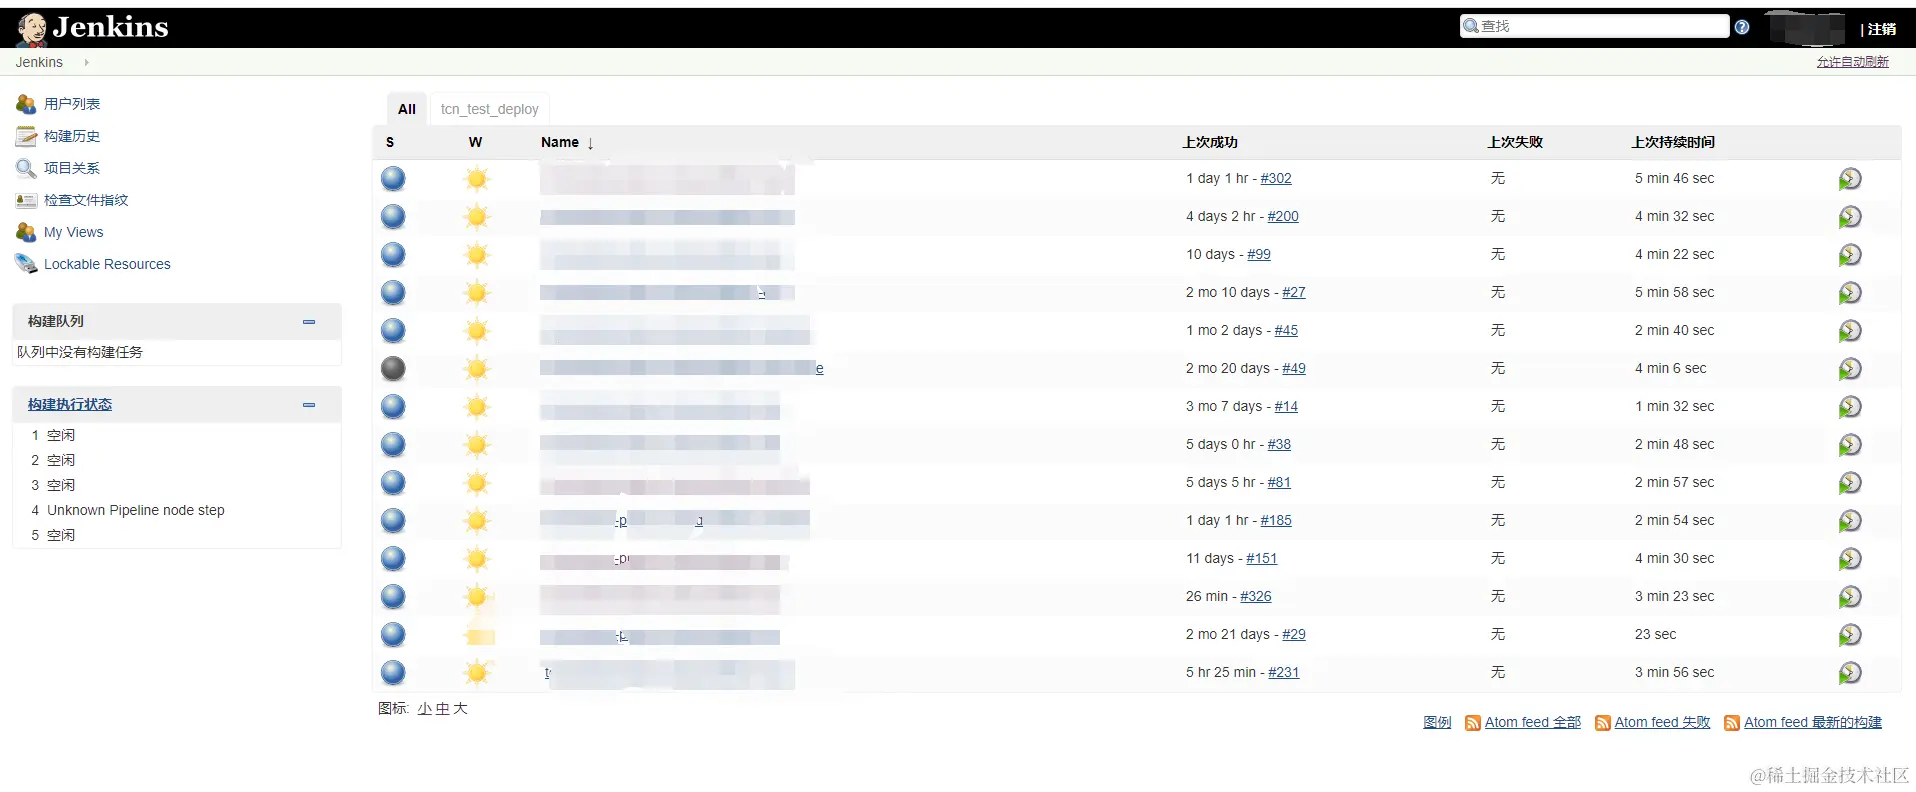Click the Jenkins logo in the header
Screen dimensions: 1916x792
[x=93, y=28]
